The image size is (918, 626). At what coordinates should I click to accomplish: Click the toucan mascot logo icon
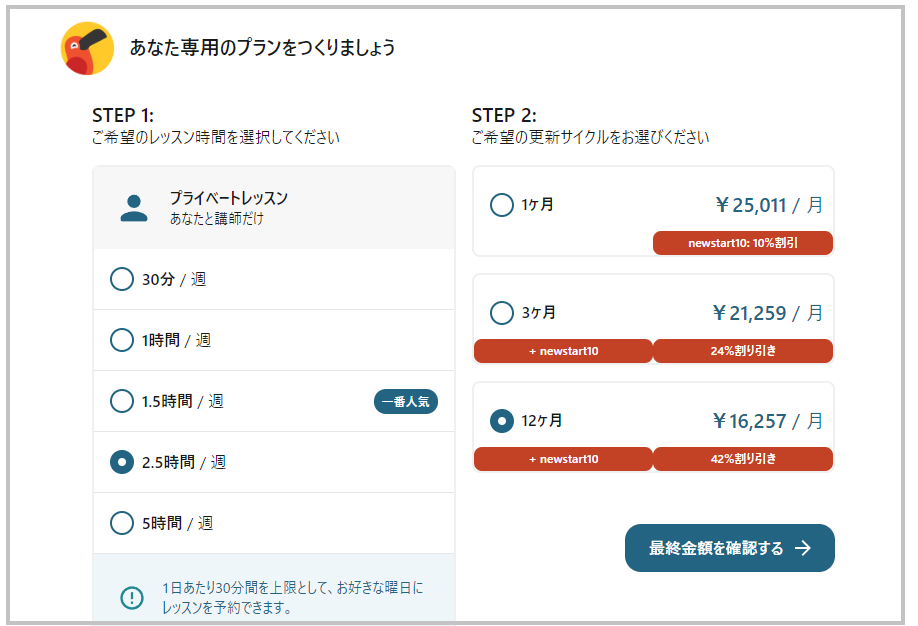tap(87, 49)
